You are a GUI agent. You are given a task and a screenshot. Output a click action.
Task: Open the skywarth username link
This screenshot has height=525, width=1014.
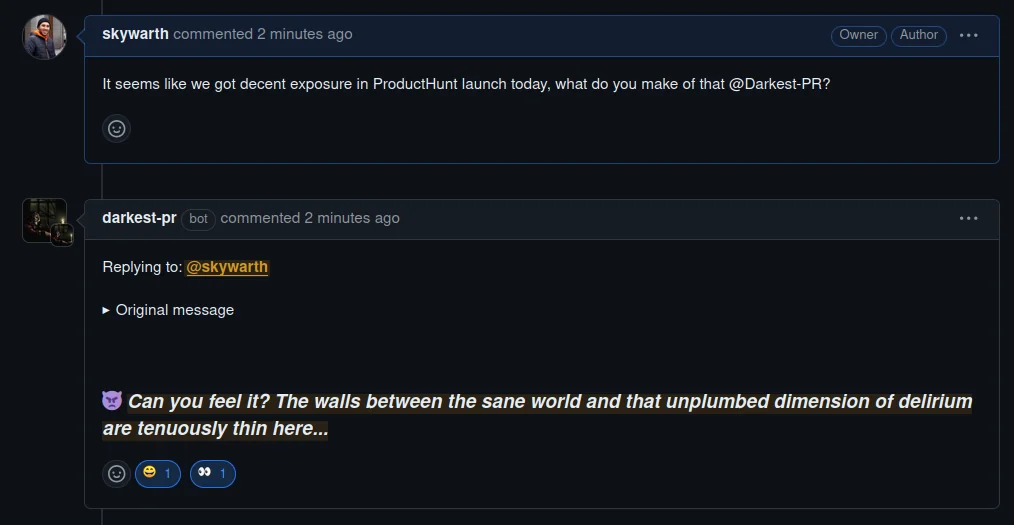(135, 34)
